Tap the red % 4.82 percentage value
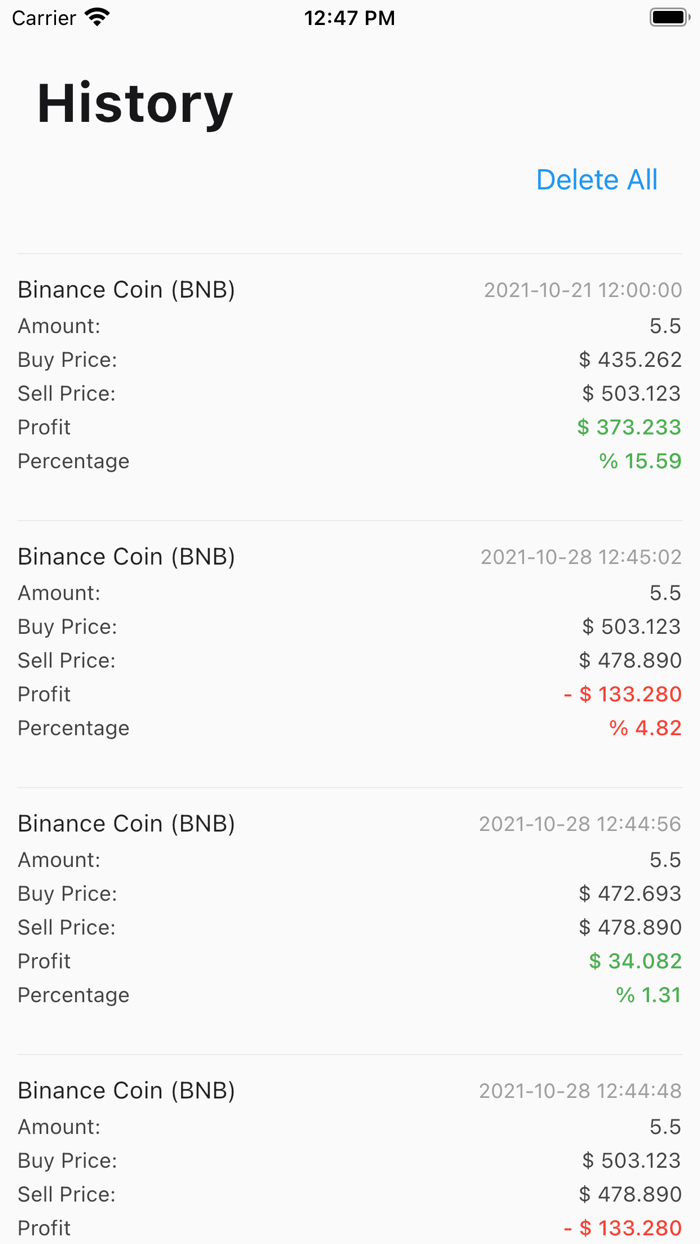The width and height of the screenshot is (700, 1244). 647,728
